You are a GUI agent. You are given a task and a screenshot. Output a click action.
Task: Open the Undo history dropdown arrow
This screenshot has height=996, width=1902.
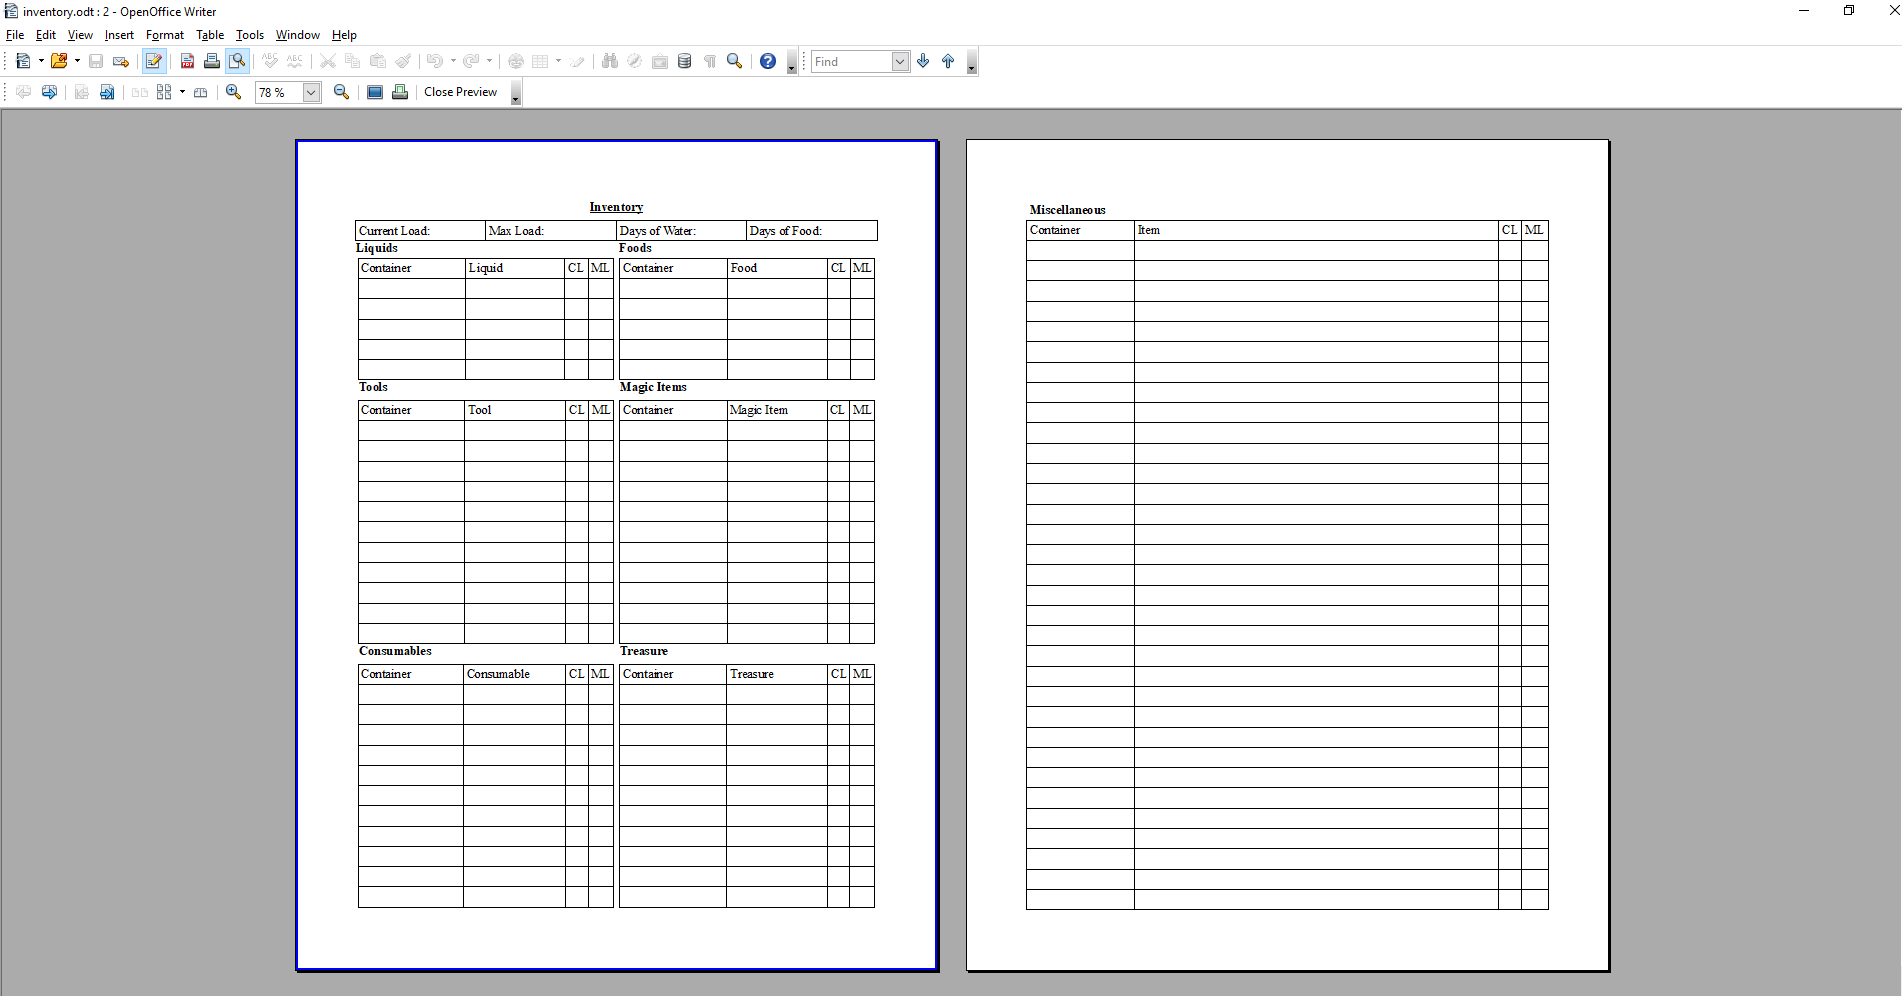453,61
